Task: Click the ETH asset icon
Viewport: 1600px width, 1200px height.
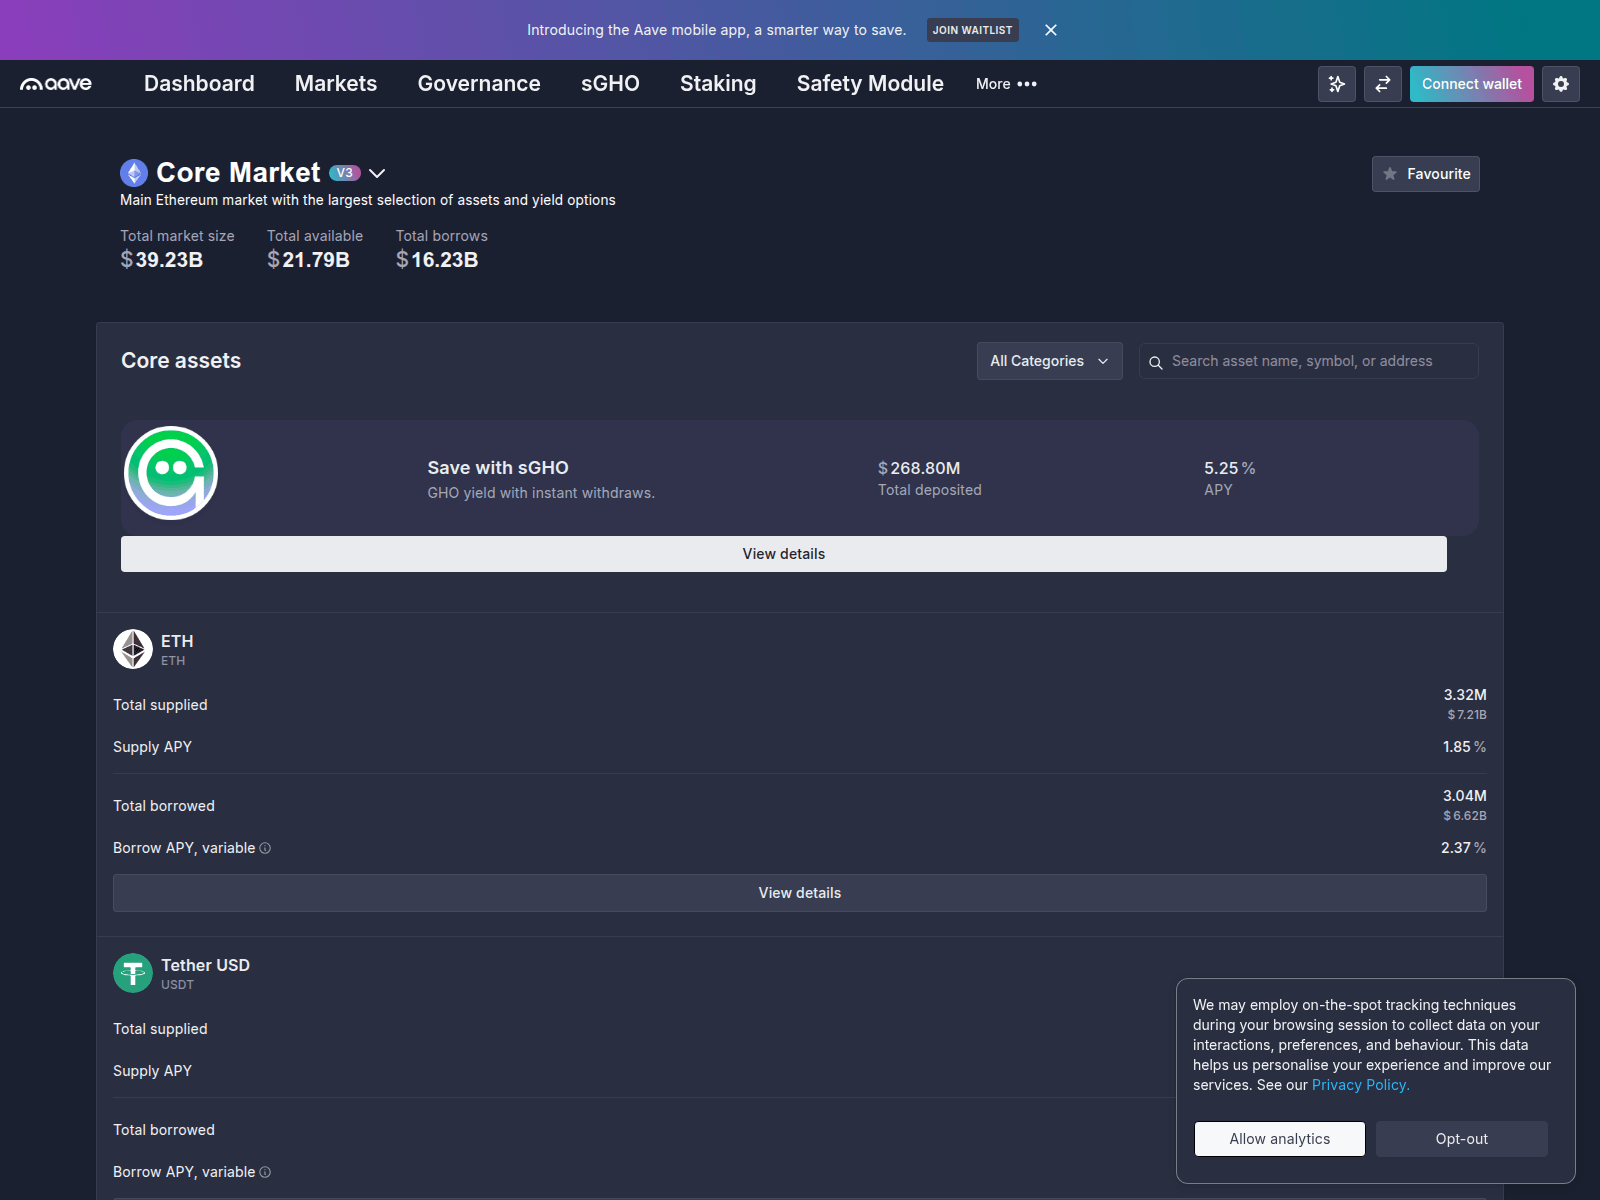Action: tap(133, 649)
